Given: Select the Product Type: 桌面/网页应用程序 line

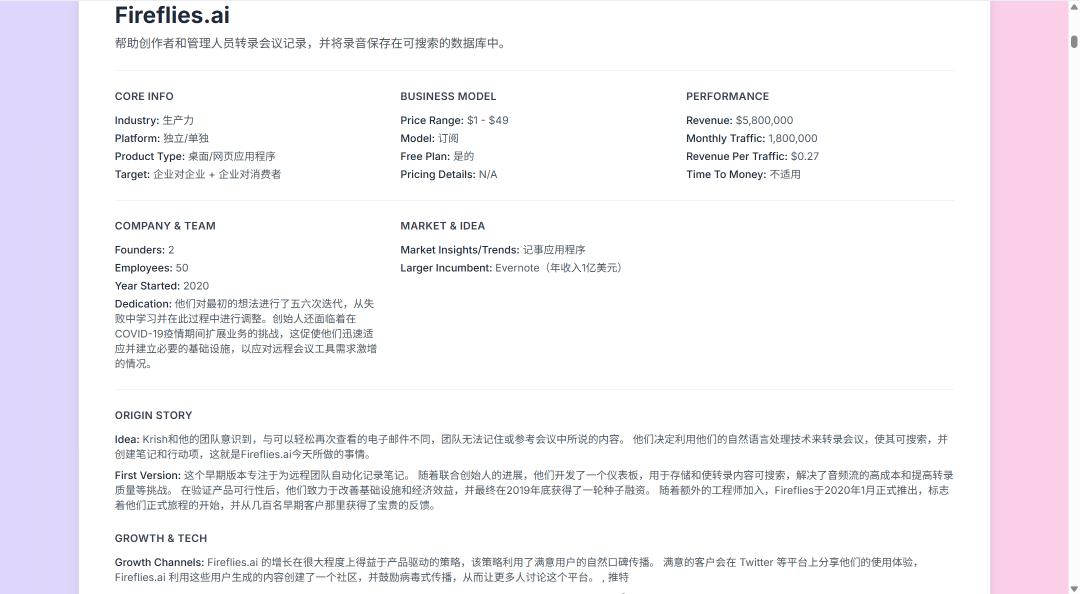Looking at the screenshot, I should 195,156.
